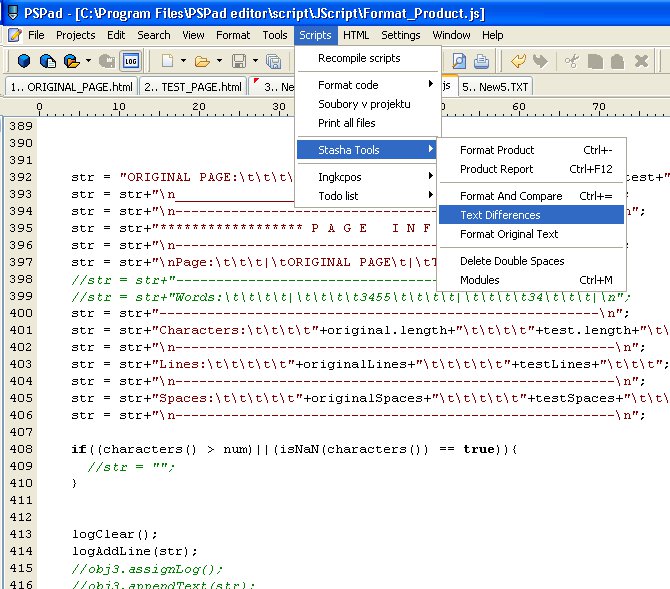This screenshot has width=670, height=589.
Task: Click the Open Project folder icon
Action: coord(71,61)
